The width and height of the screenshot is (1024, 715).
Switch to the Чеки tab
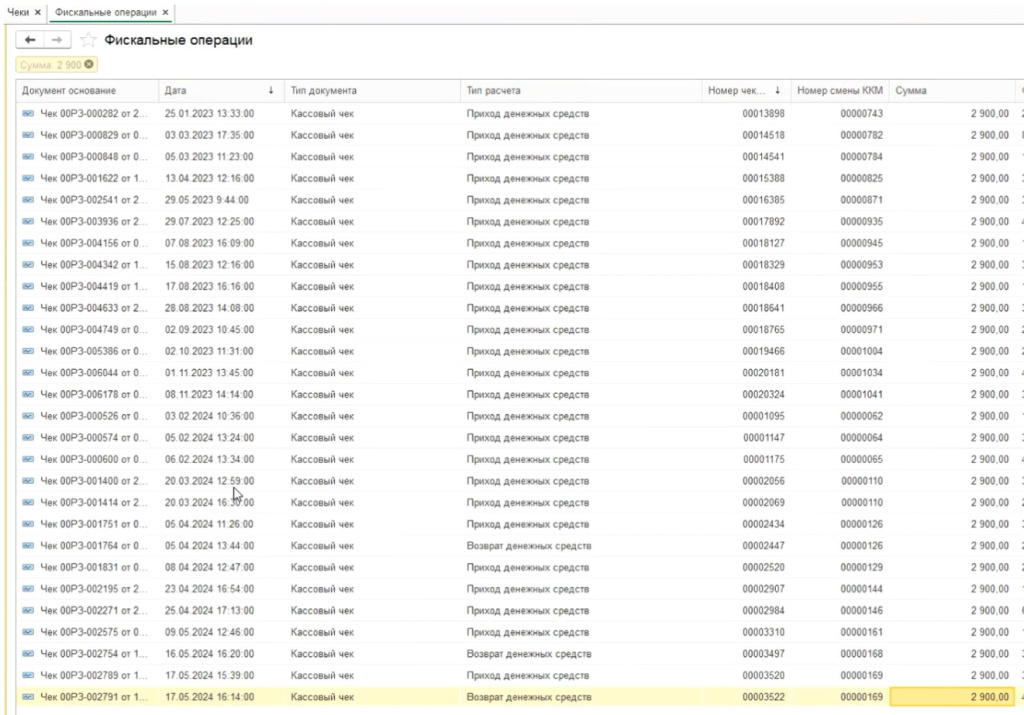click(x=18, y=12)
